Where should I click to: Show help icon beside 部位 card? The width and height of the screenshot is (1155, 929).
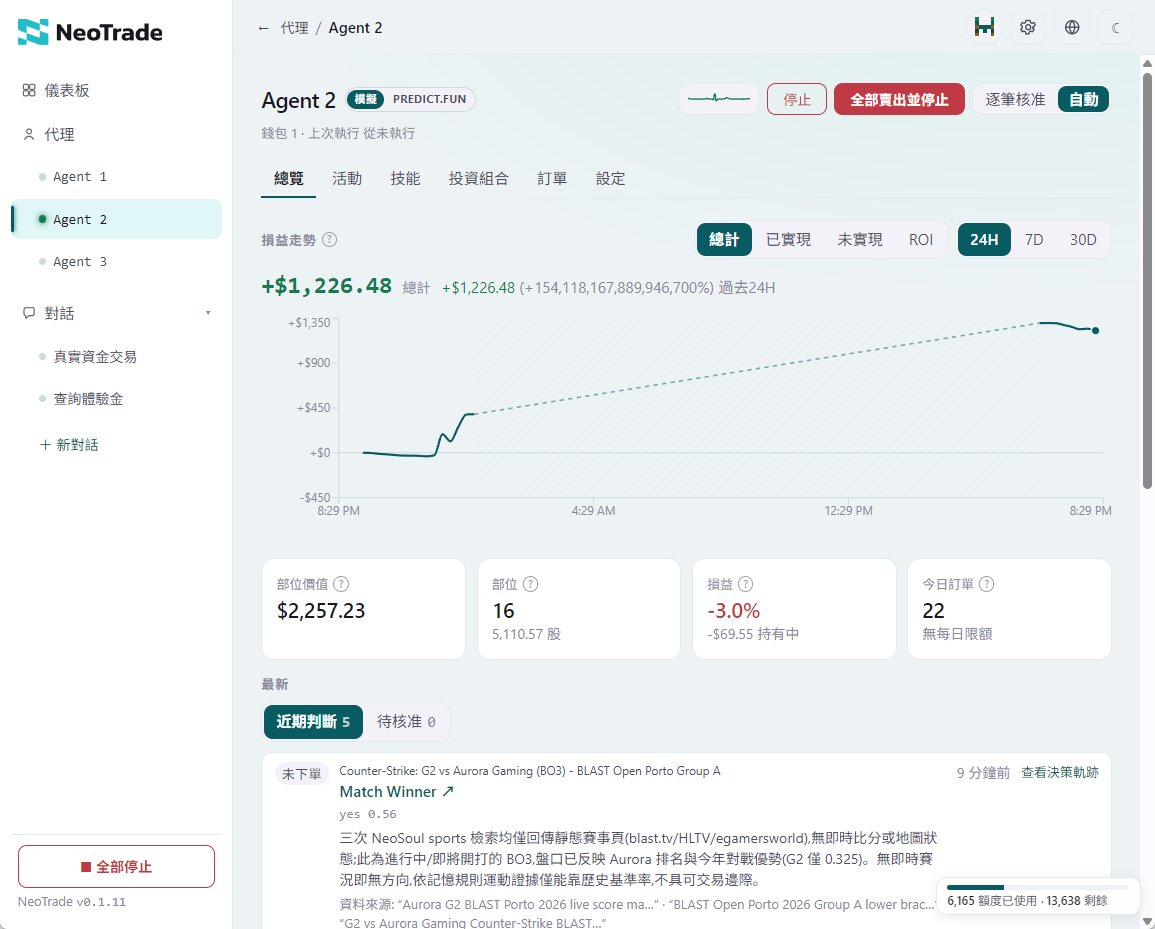click(530, 584)
